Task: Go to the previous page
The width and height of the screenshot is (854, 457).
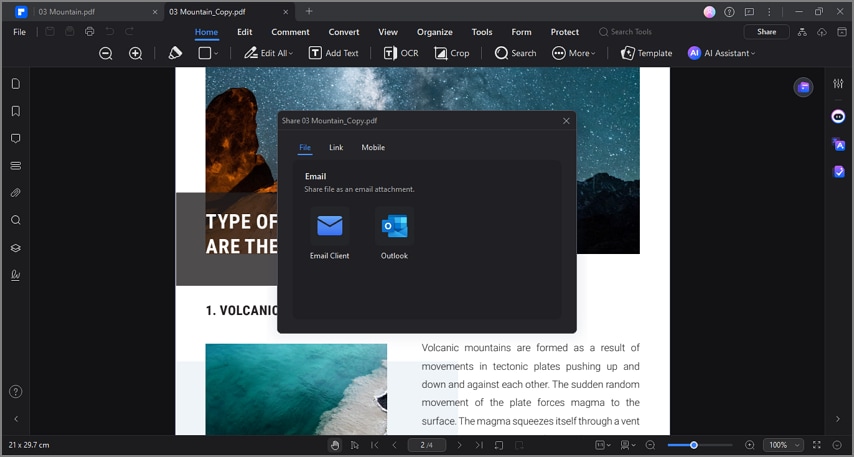Action: pyautogui.click(x=394, y=445)
